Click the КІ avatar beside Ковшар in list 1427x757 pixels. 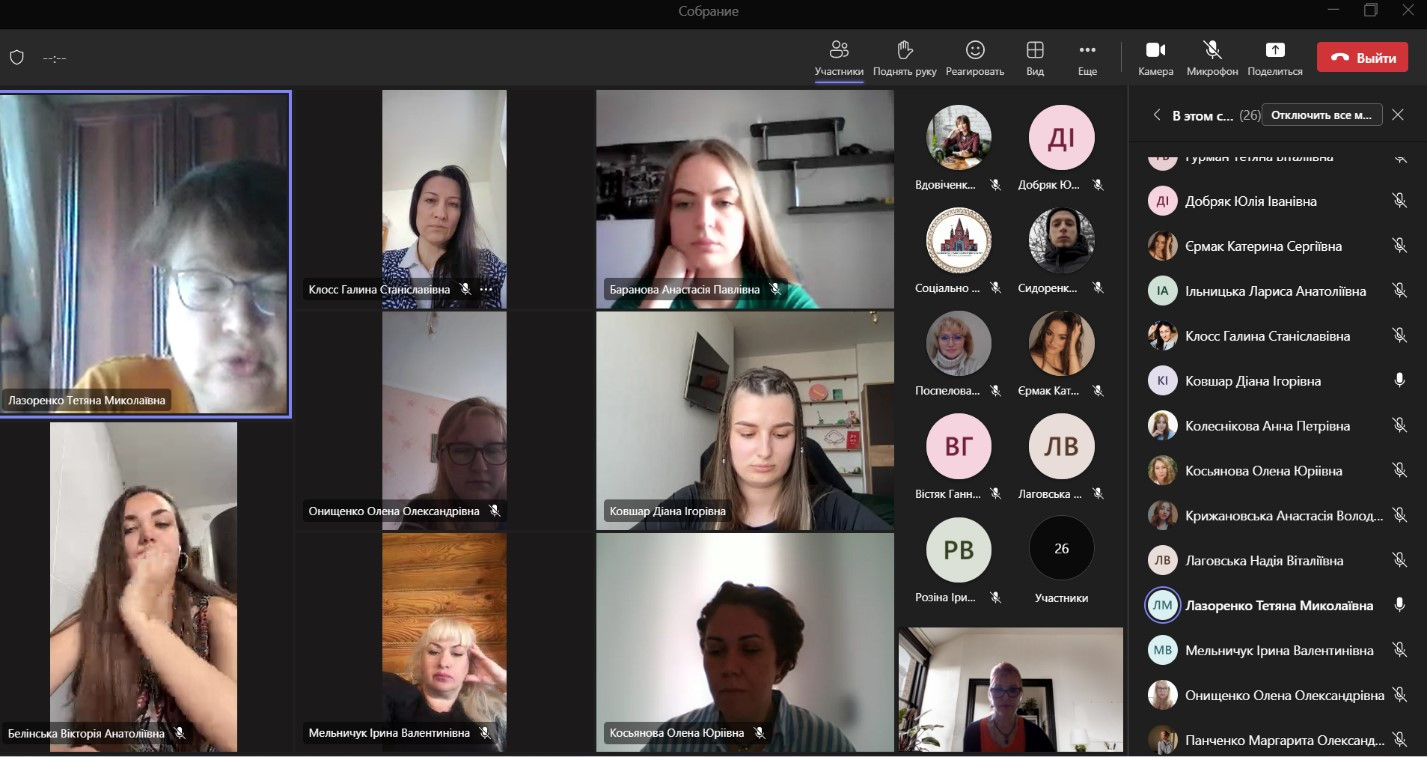[x=1162, y=381]
